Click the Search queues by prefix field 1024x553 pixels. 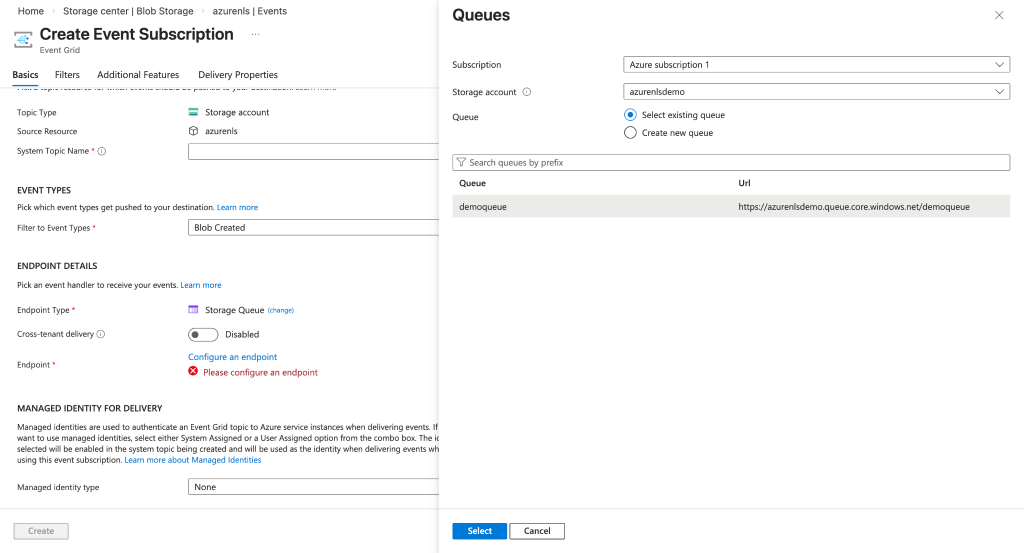pyautogui.click(x=731, y=162)
